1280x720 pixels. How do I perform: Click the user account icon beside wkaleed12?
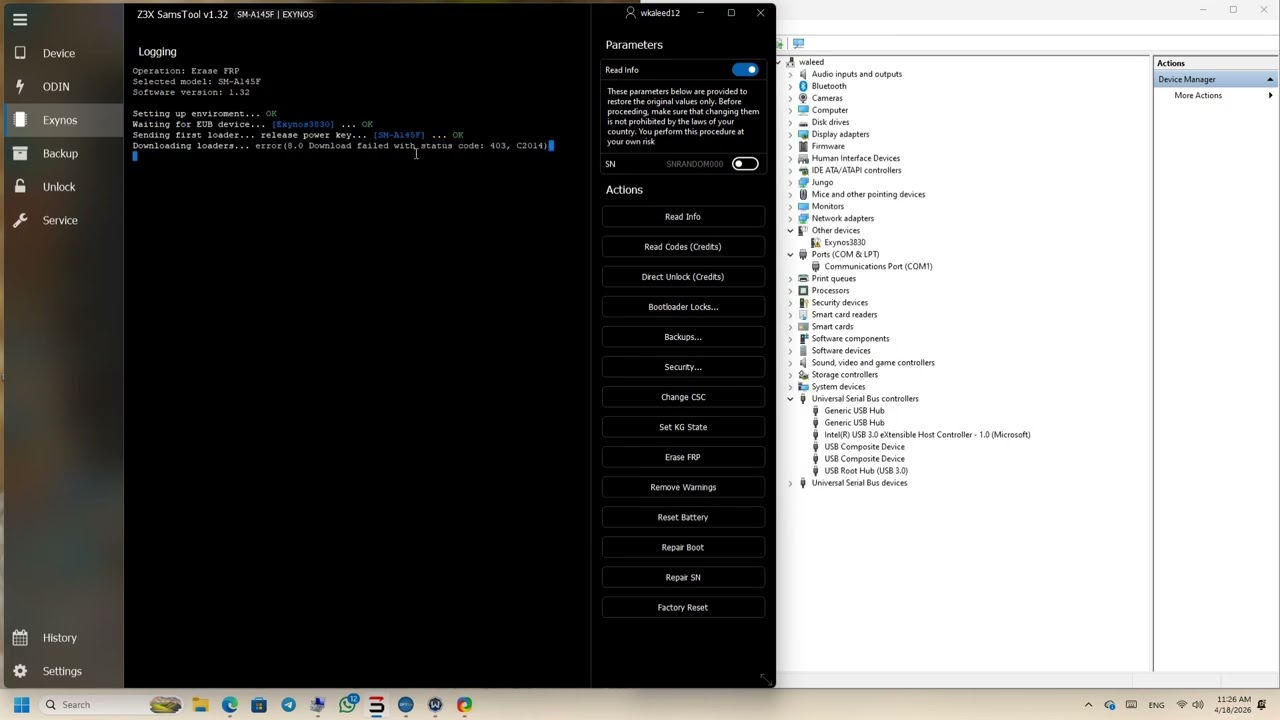(x=630, y=13)
